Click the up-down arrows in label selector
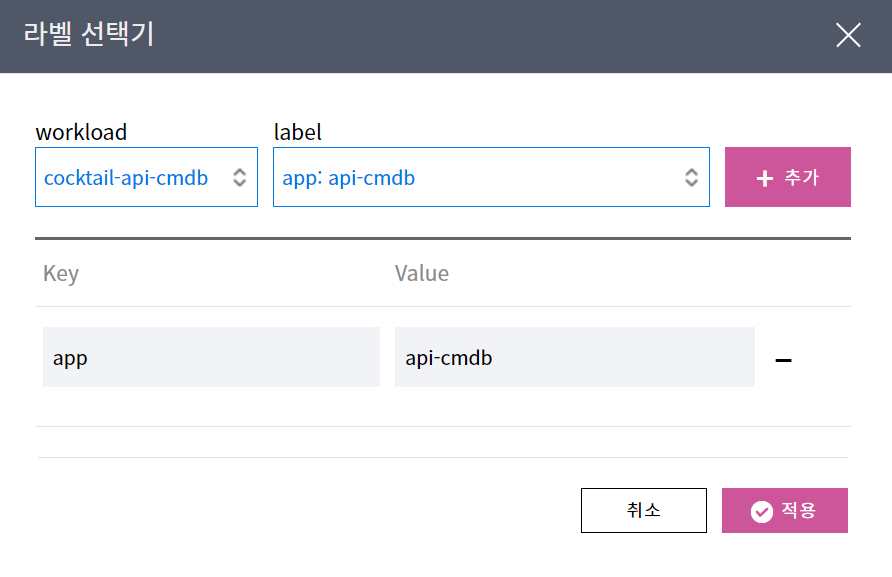The height and width of the screenshot is (577, 892). pos(691,178)
